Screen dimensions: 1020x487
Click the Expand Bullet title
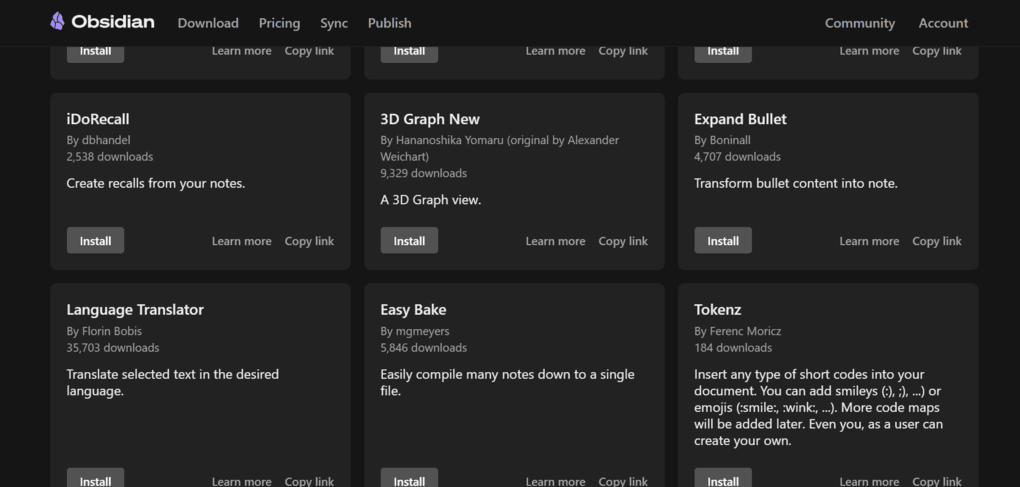pyautogui.click(x=740, y=119)
